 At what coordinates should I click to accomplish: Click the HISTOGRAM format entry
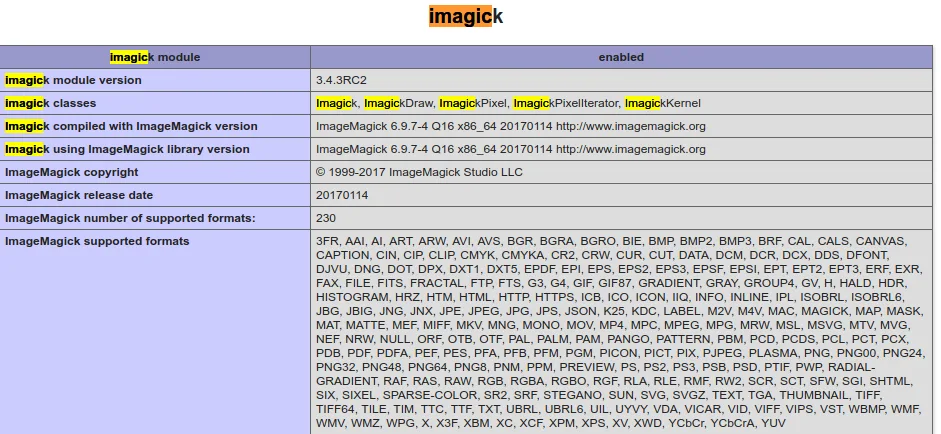point(352,297)
